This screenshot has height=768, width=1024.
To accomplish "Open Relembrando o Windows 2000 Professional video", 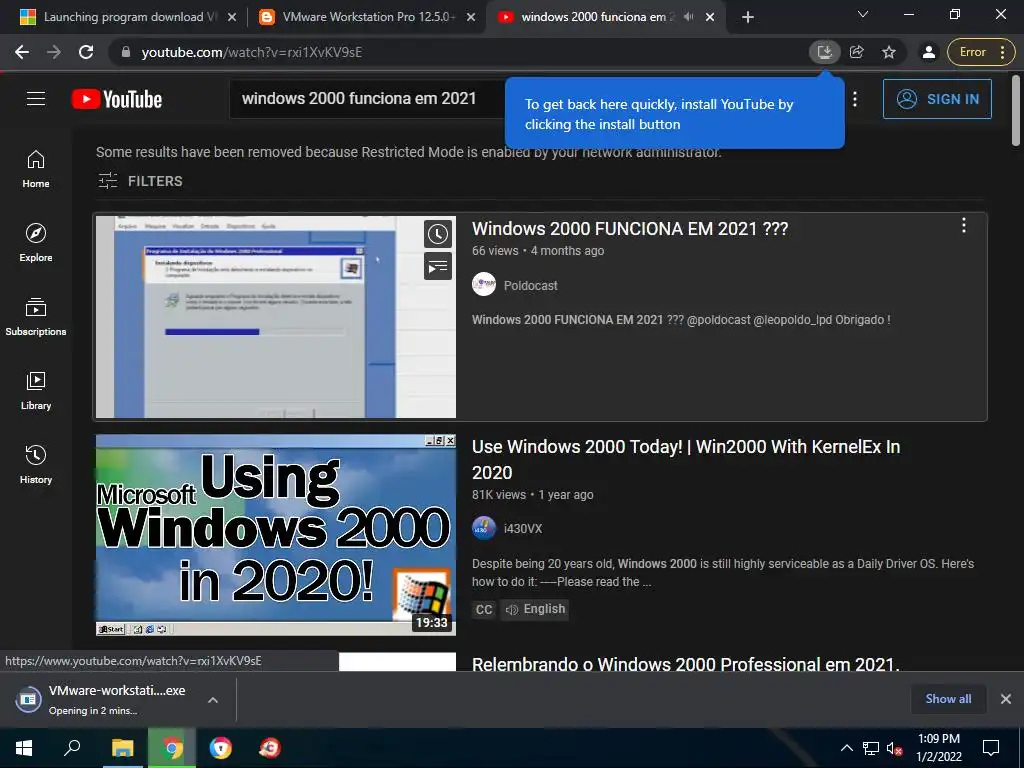I will [686, 662].
